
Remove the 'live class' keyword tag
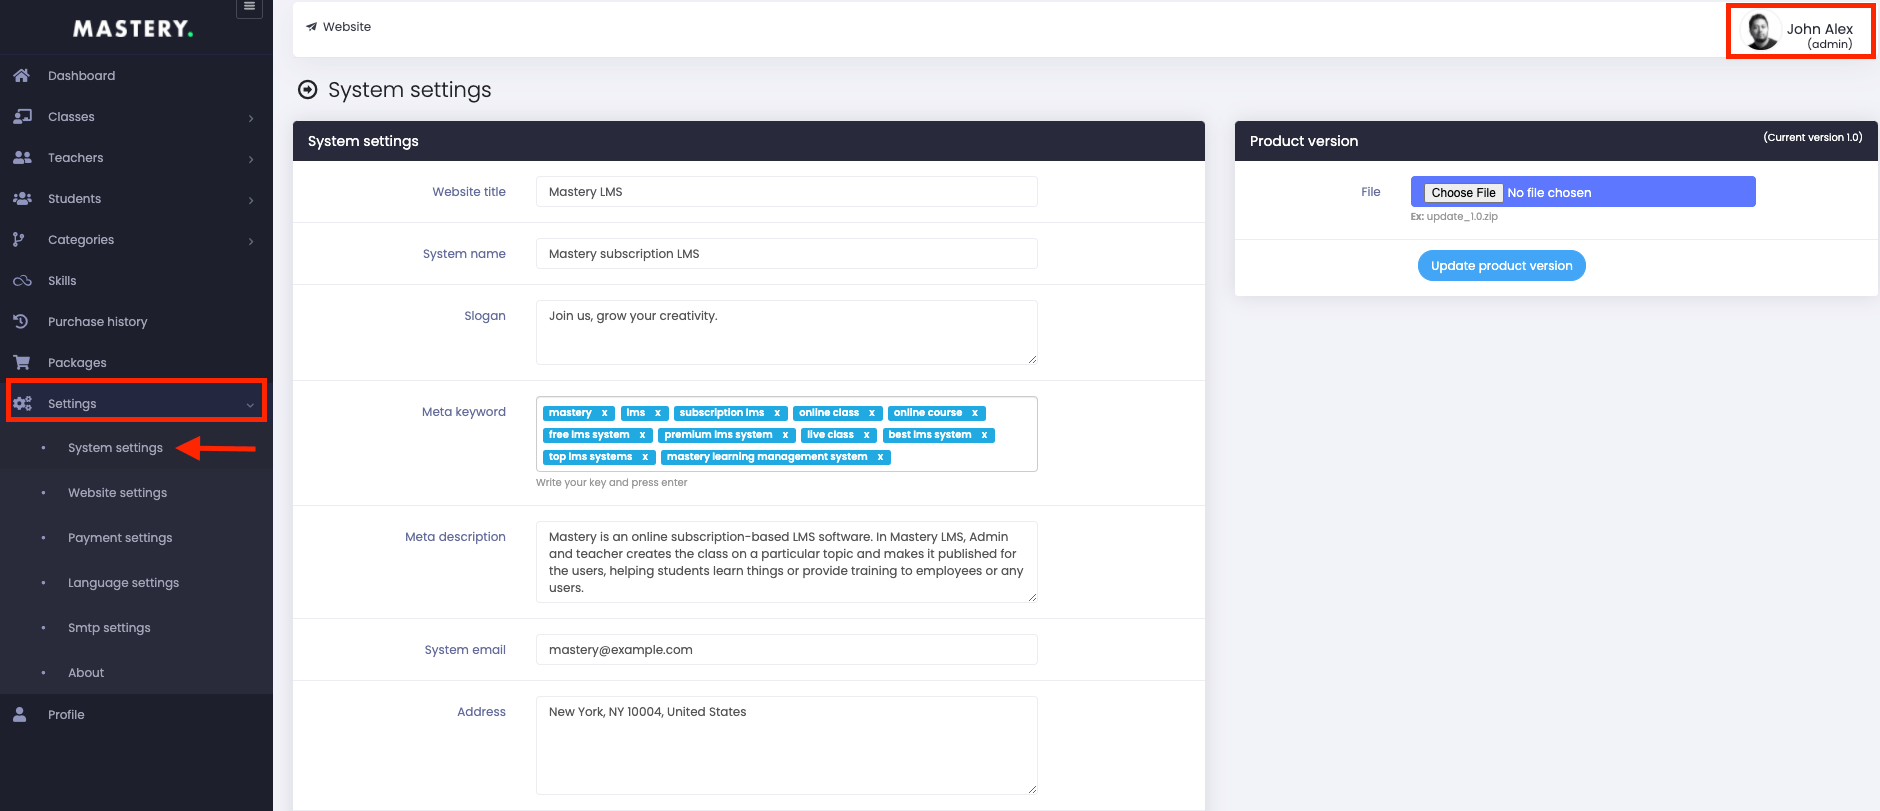(x=866, y=435)
